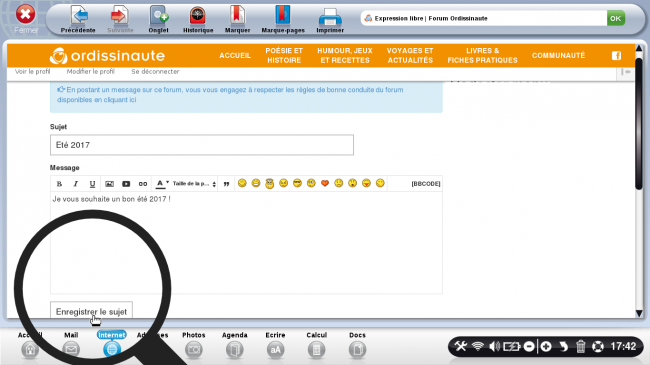This screenshot has height=365, width=650.
Task: Add the red heart emoticon
Action: point(325,183)
